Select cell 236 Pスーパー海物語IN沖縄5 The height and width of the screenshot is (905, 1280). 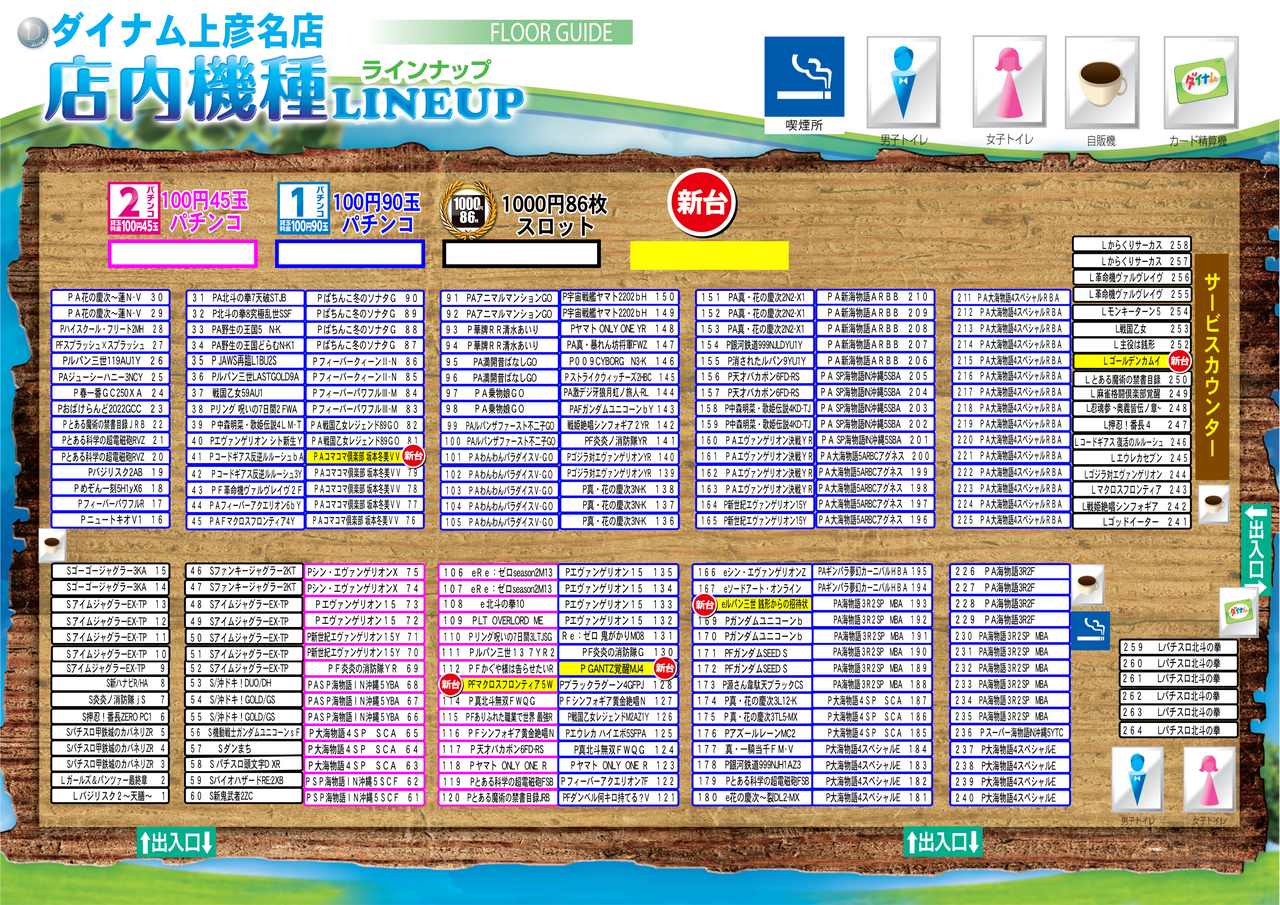click(x=1010, y=733)
